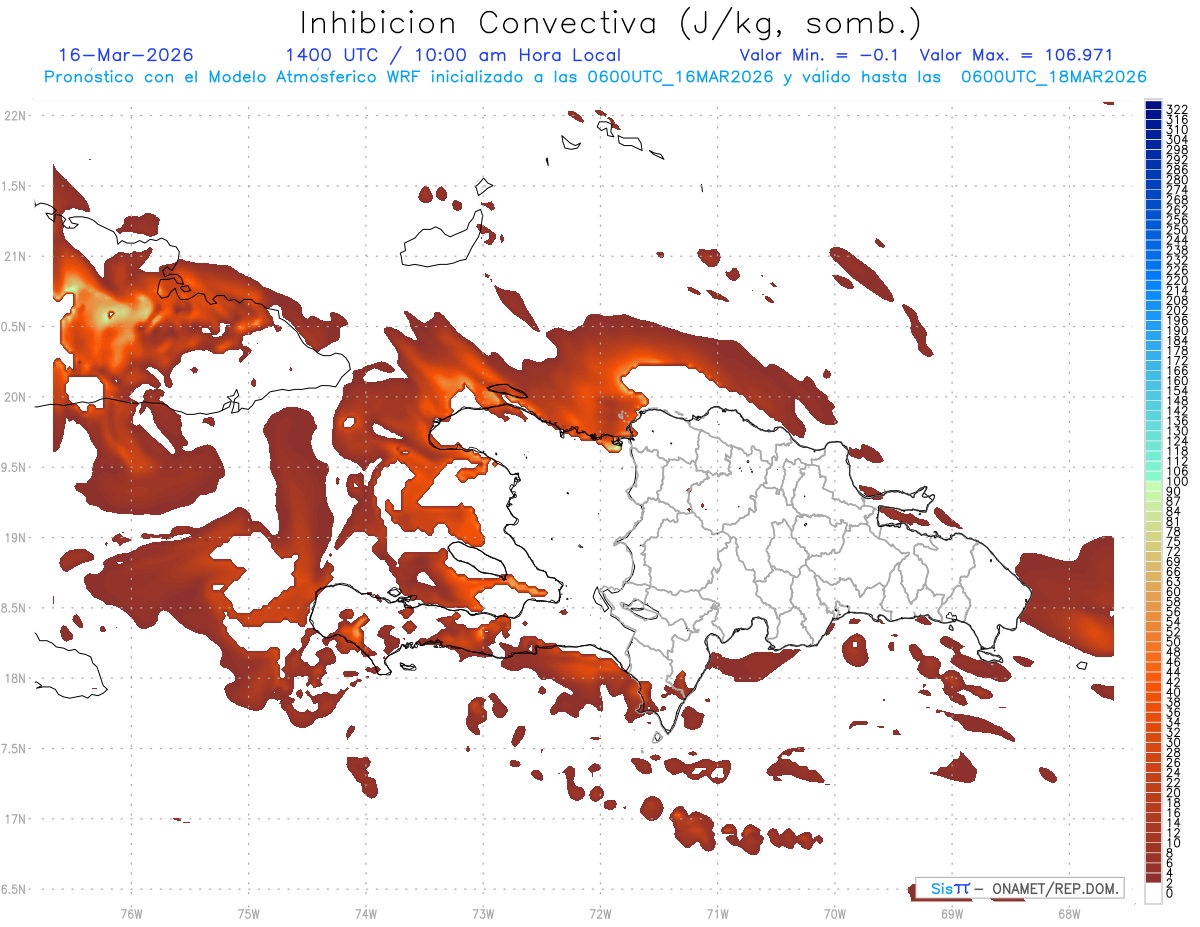The image size is (1200, 927).
Task: Click the '74W' longitude label
Action: [x=365, y=913]
